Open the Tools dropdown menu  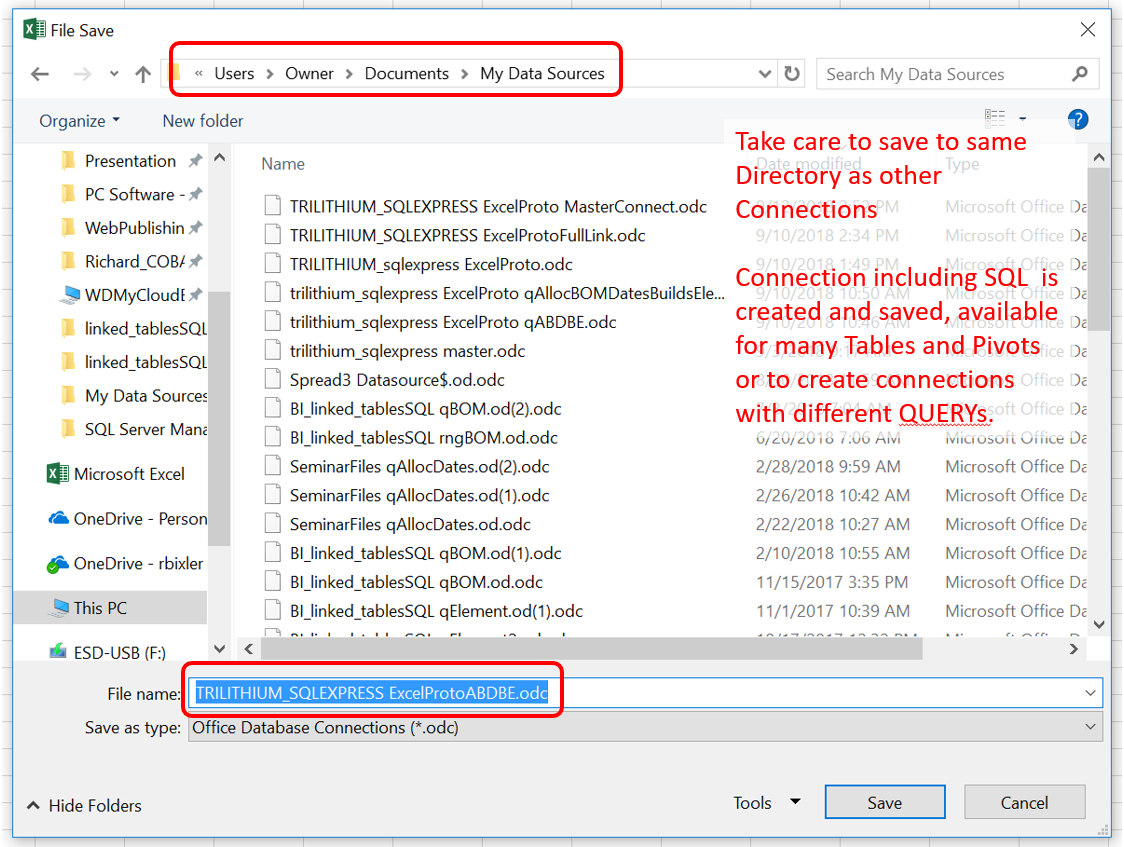coord(766,803)
